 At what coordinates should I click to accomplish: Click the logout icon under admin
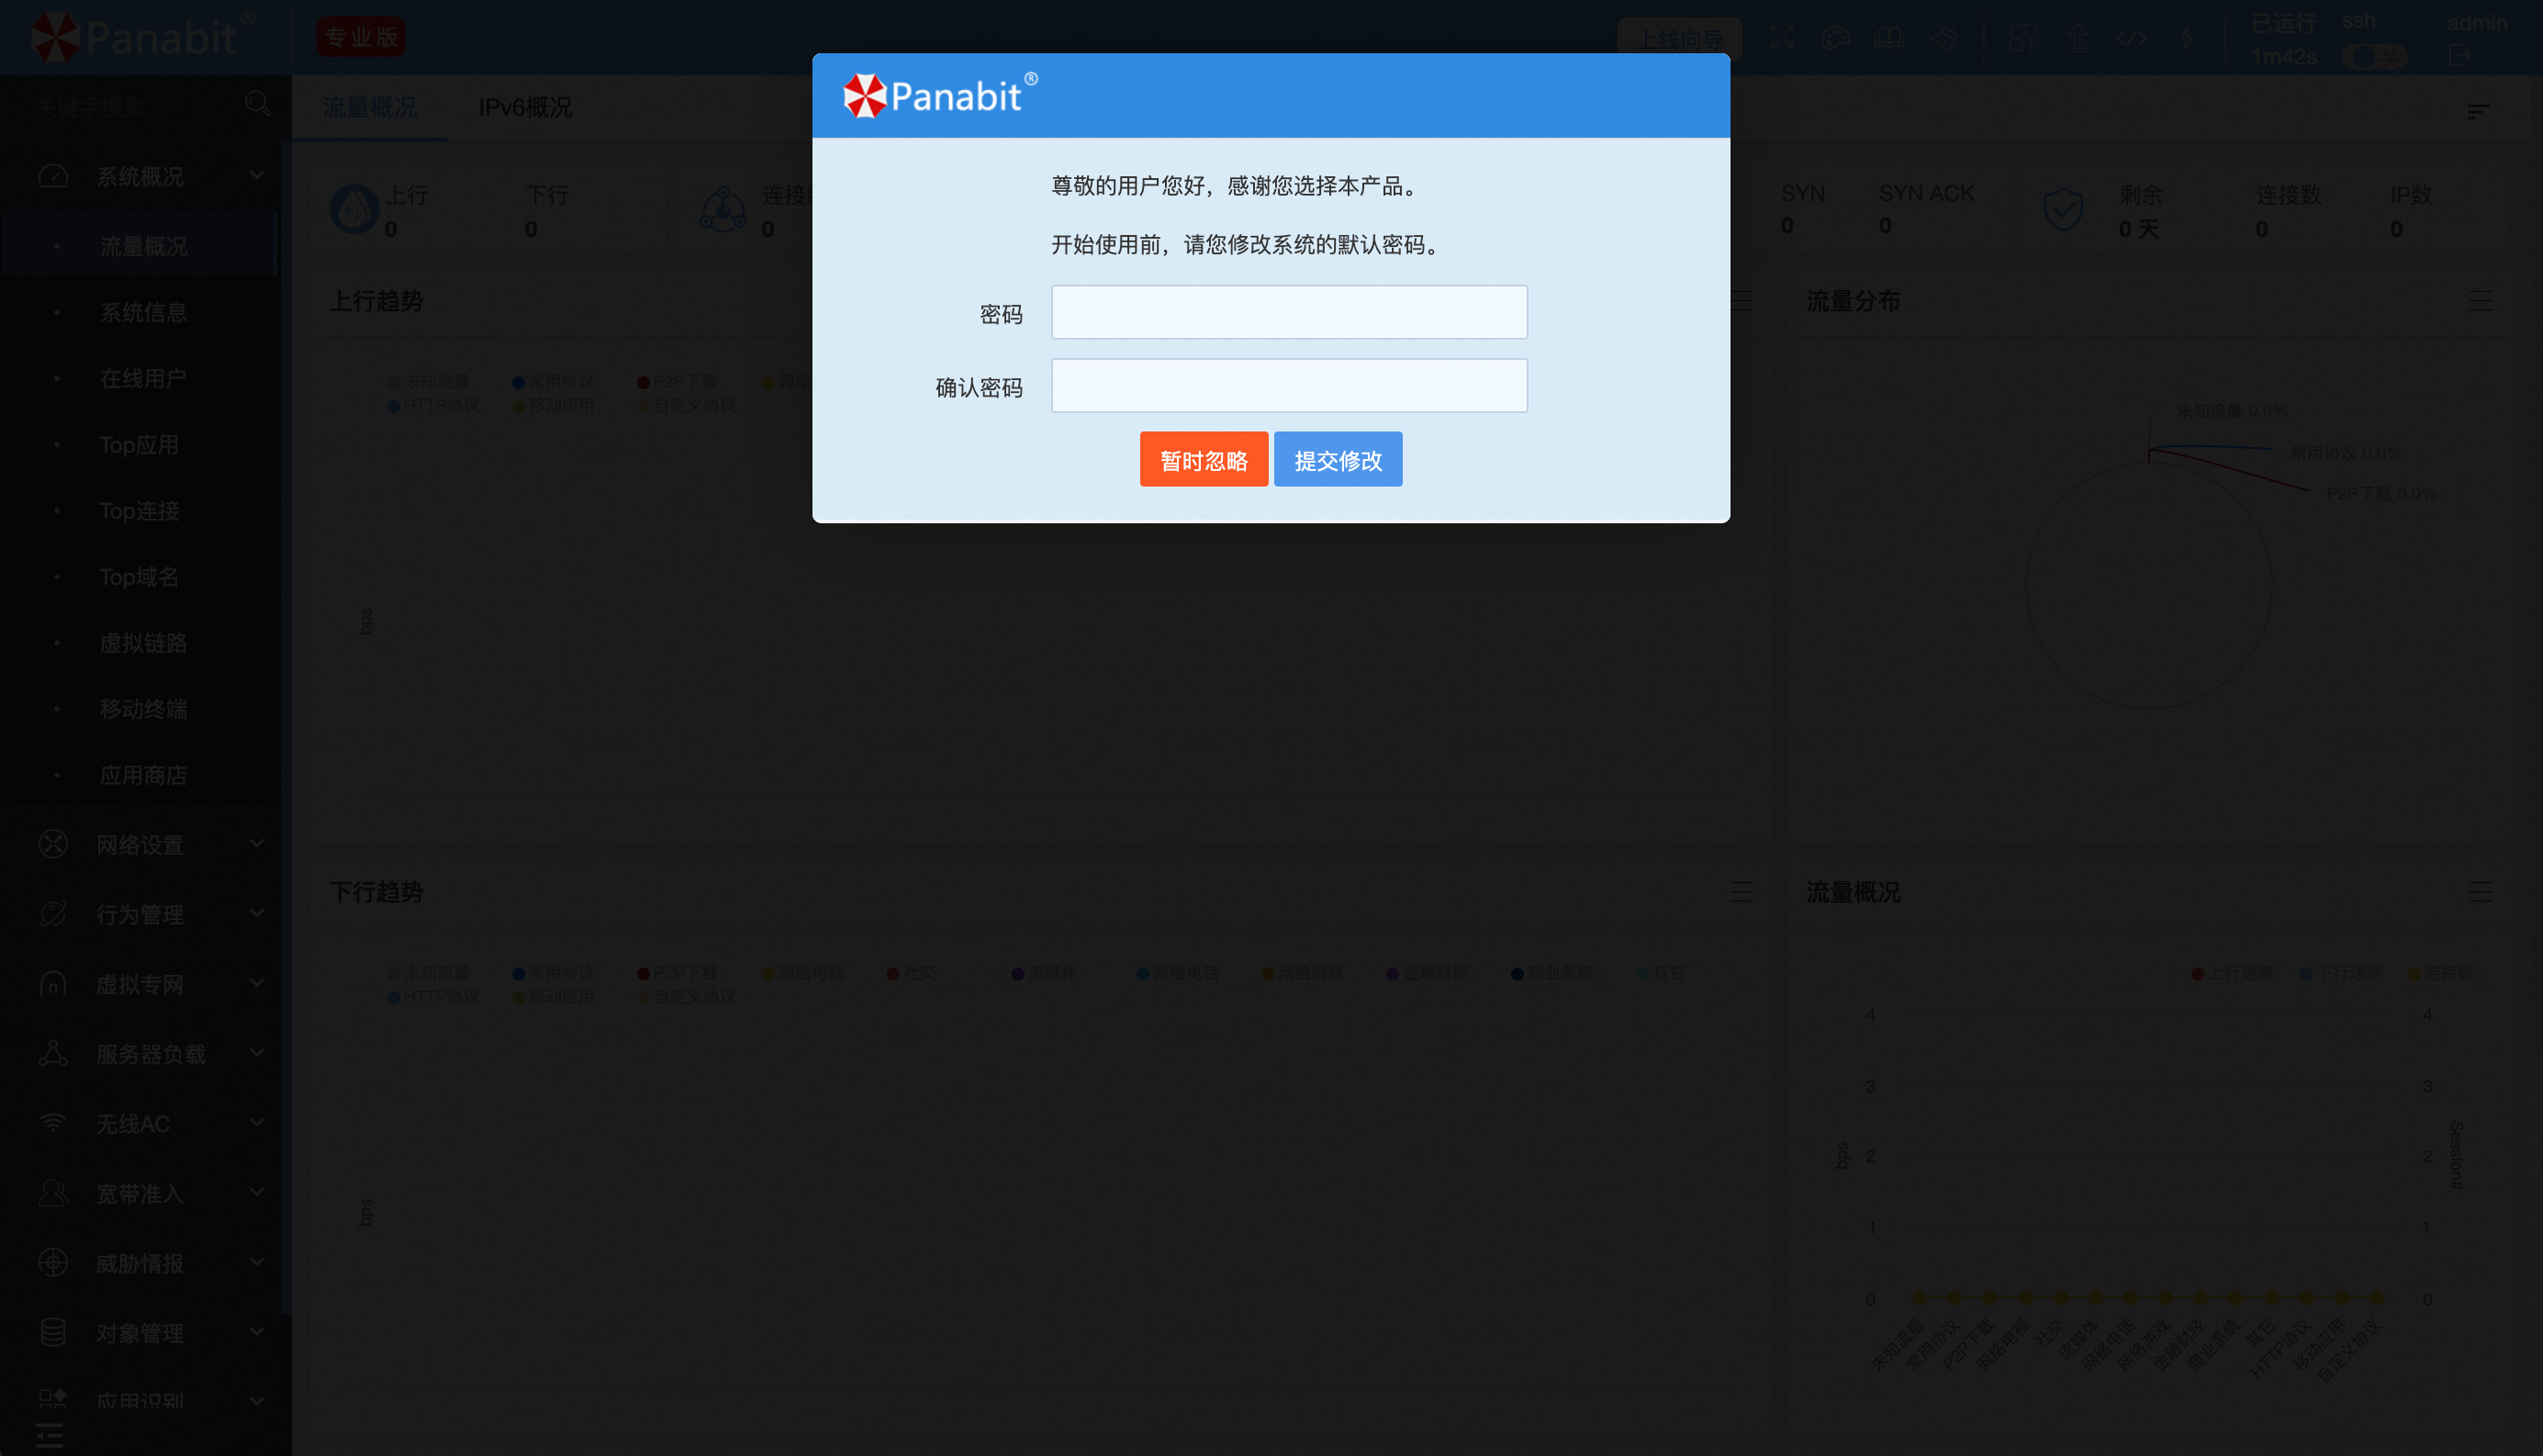(x=2461, y=56)
